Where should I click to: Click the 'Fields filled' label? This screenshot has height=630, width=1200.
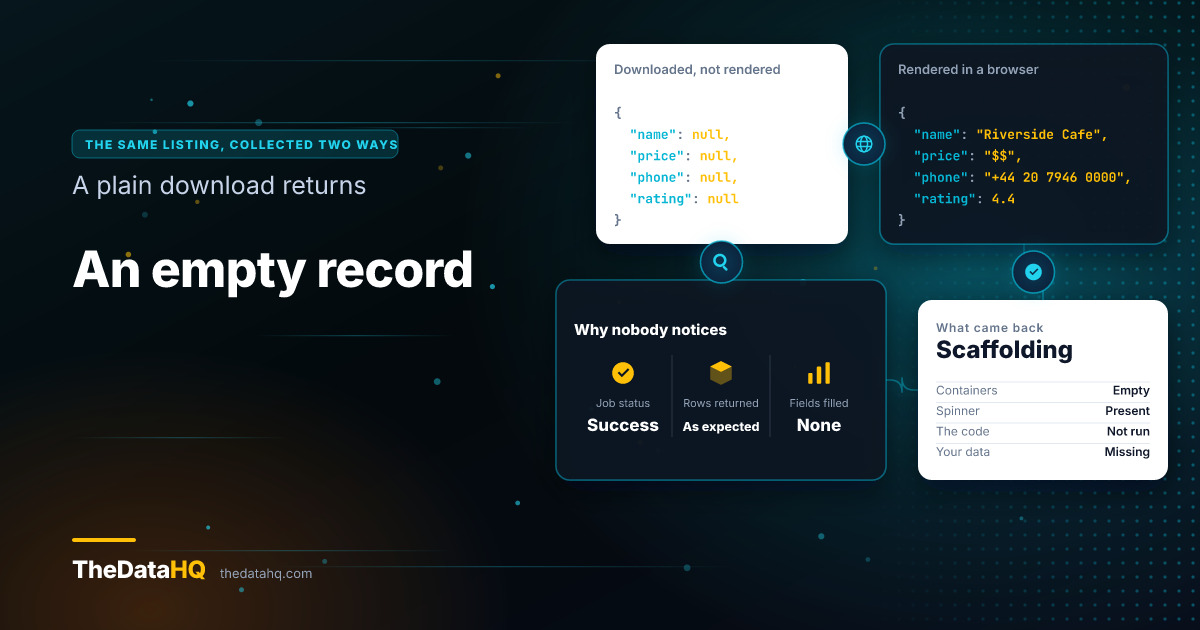point(819,404)
